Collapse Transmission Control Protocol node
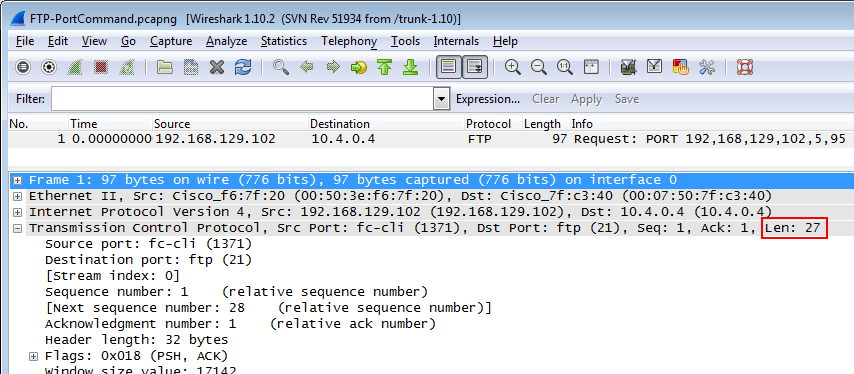Image resolution: width=854 pixels, height=374 pixels. 18,228
